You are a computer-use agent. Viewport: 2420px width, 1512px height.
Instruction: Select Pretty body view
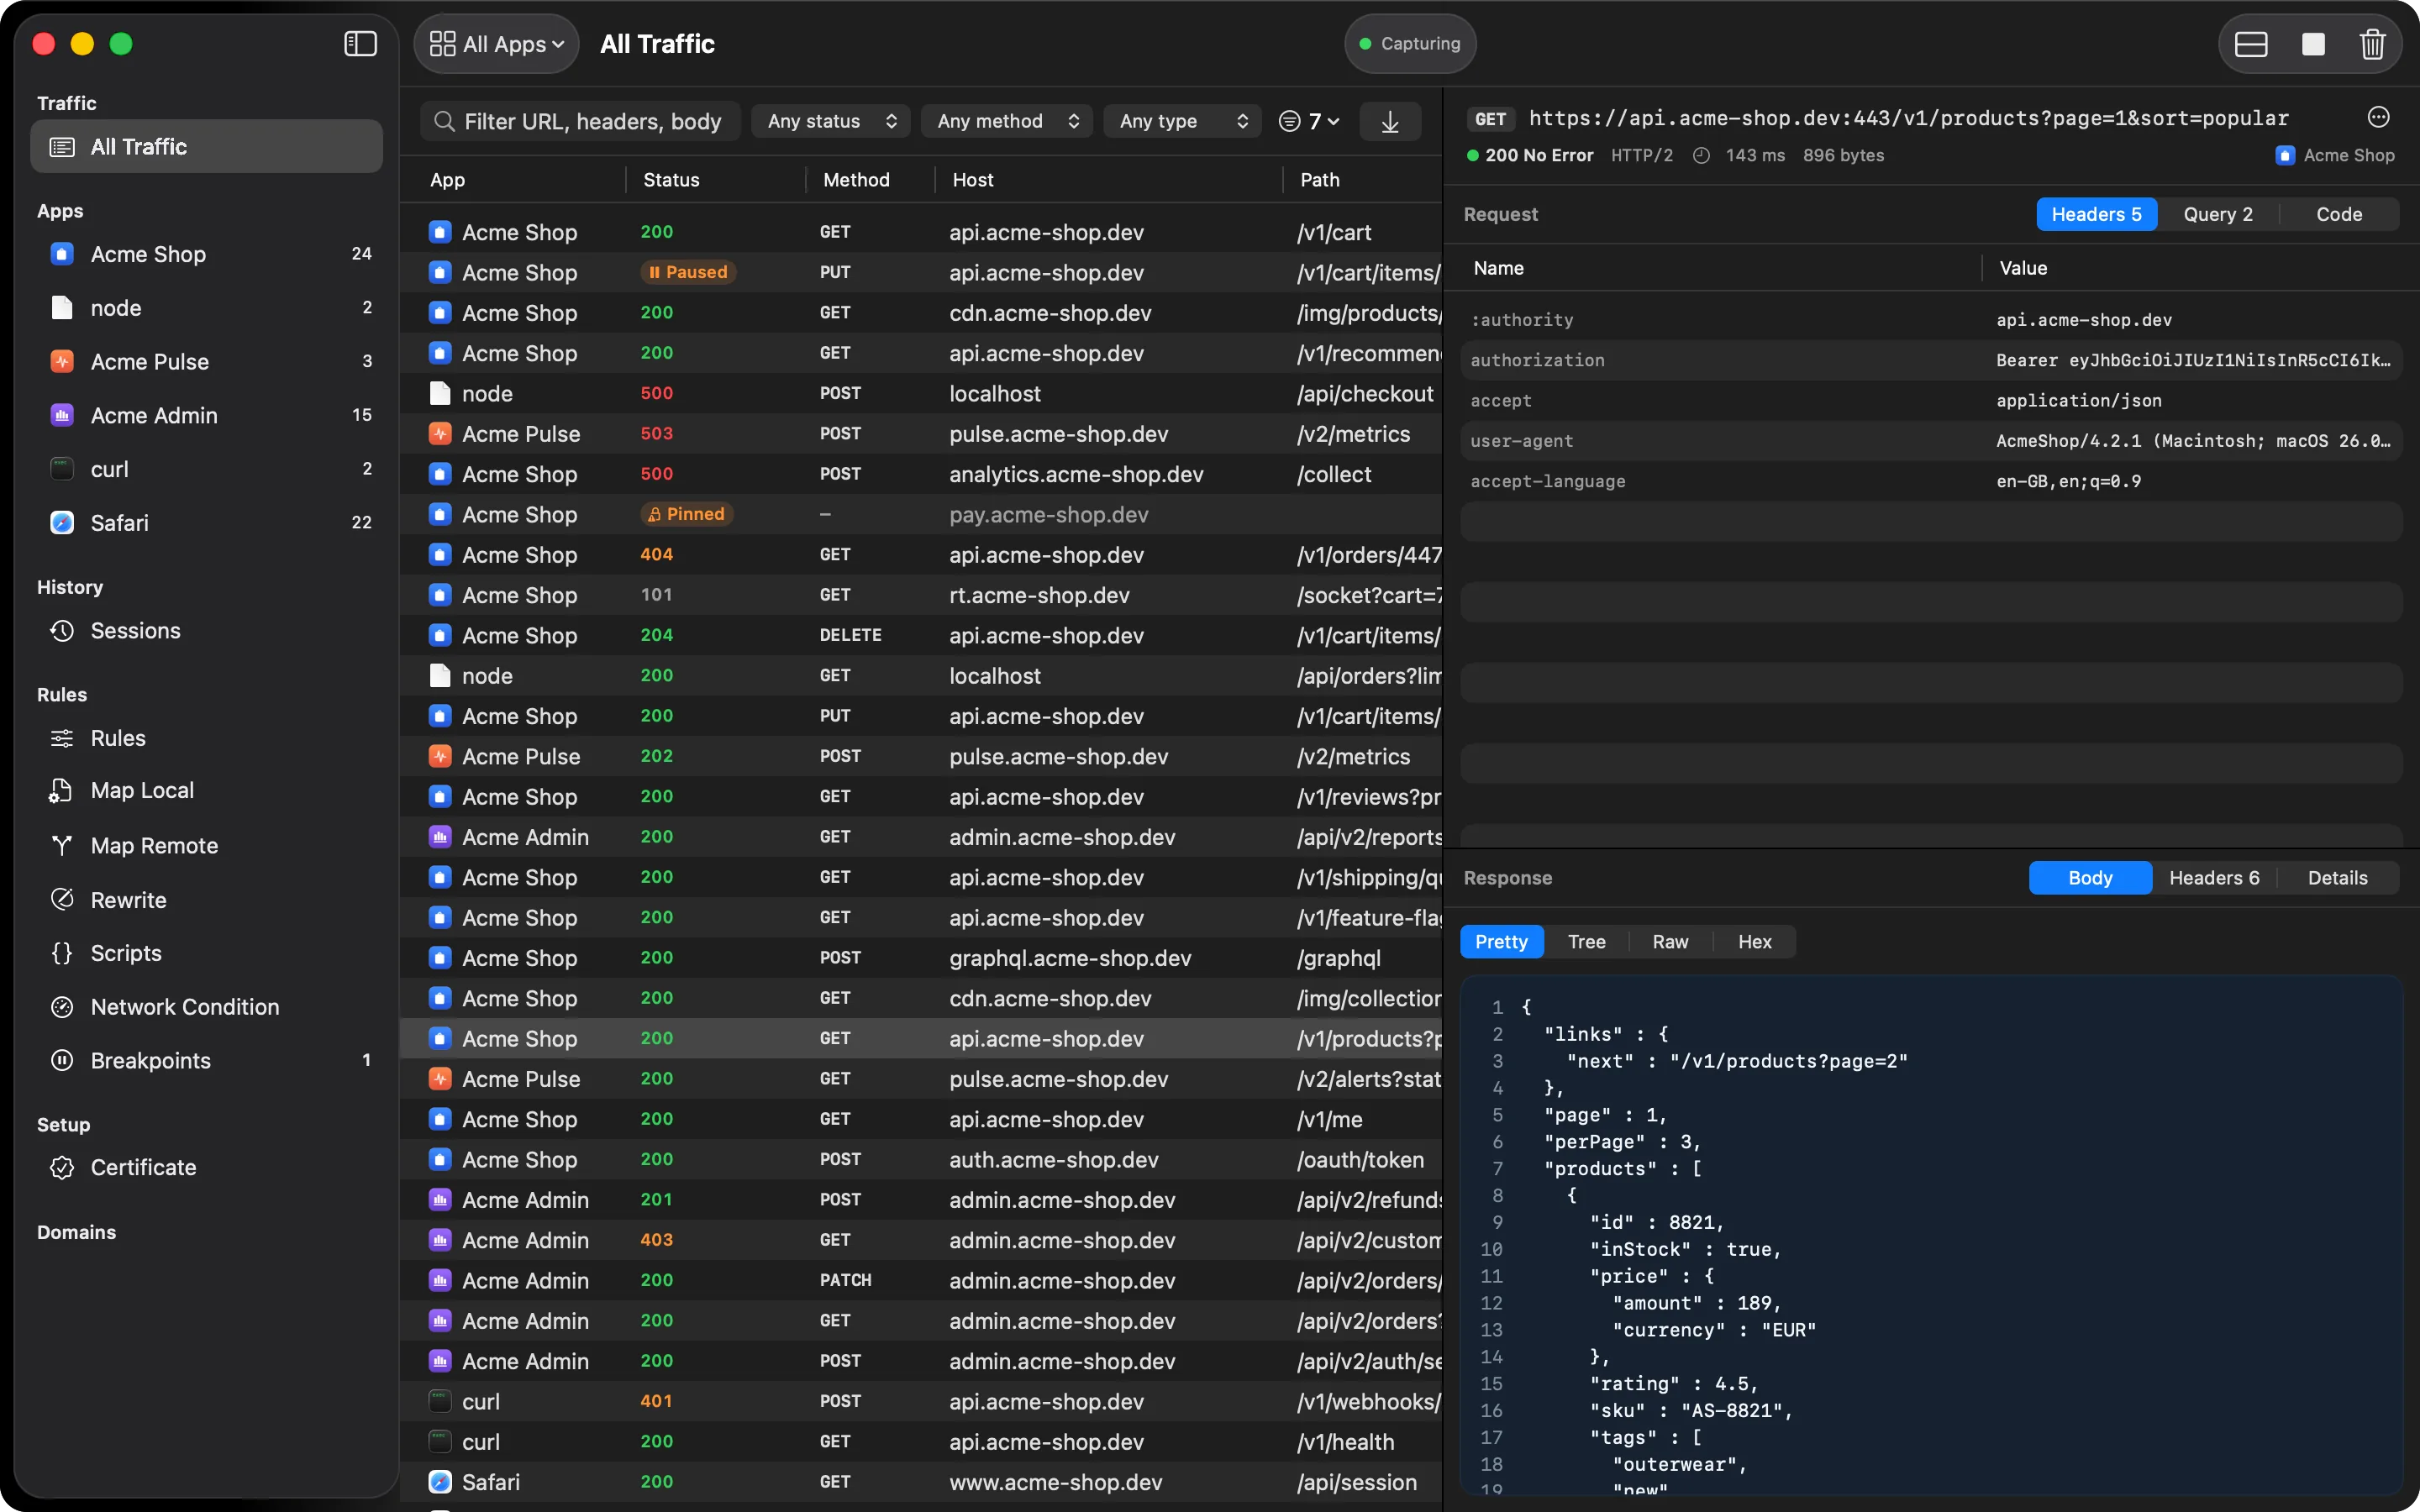pos(1501,942)
